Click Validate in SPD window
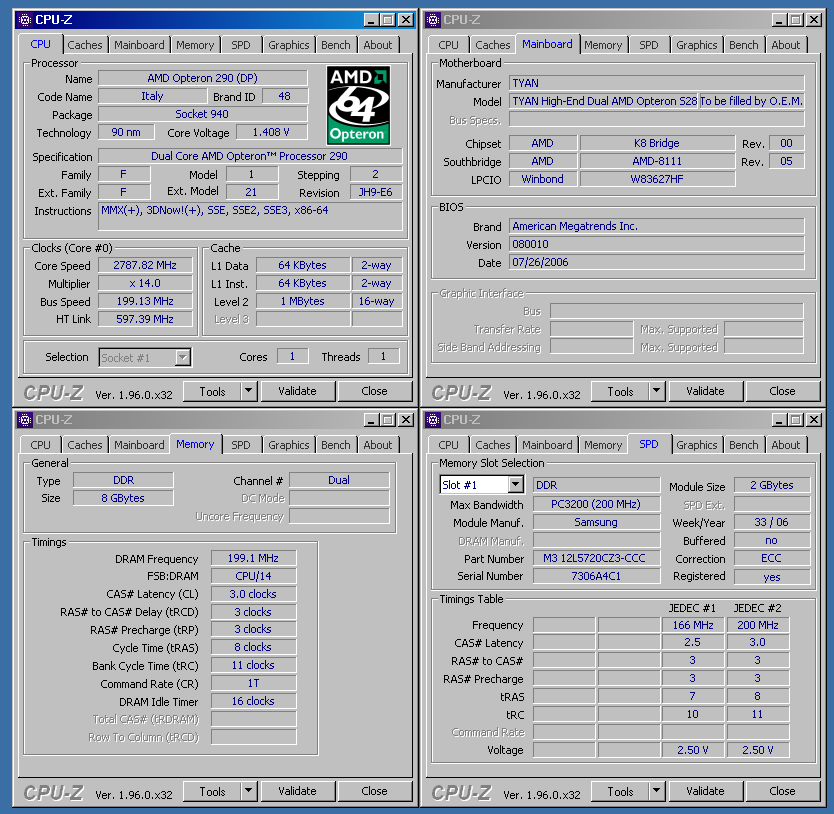Screen dimensions: 834x814 tap(705, 791)
